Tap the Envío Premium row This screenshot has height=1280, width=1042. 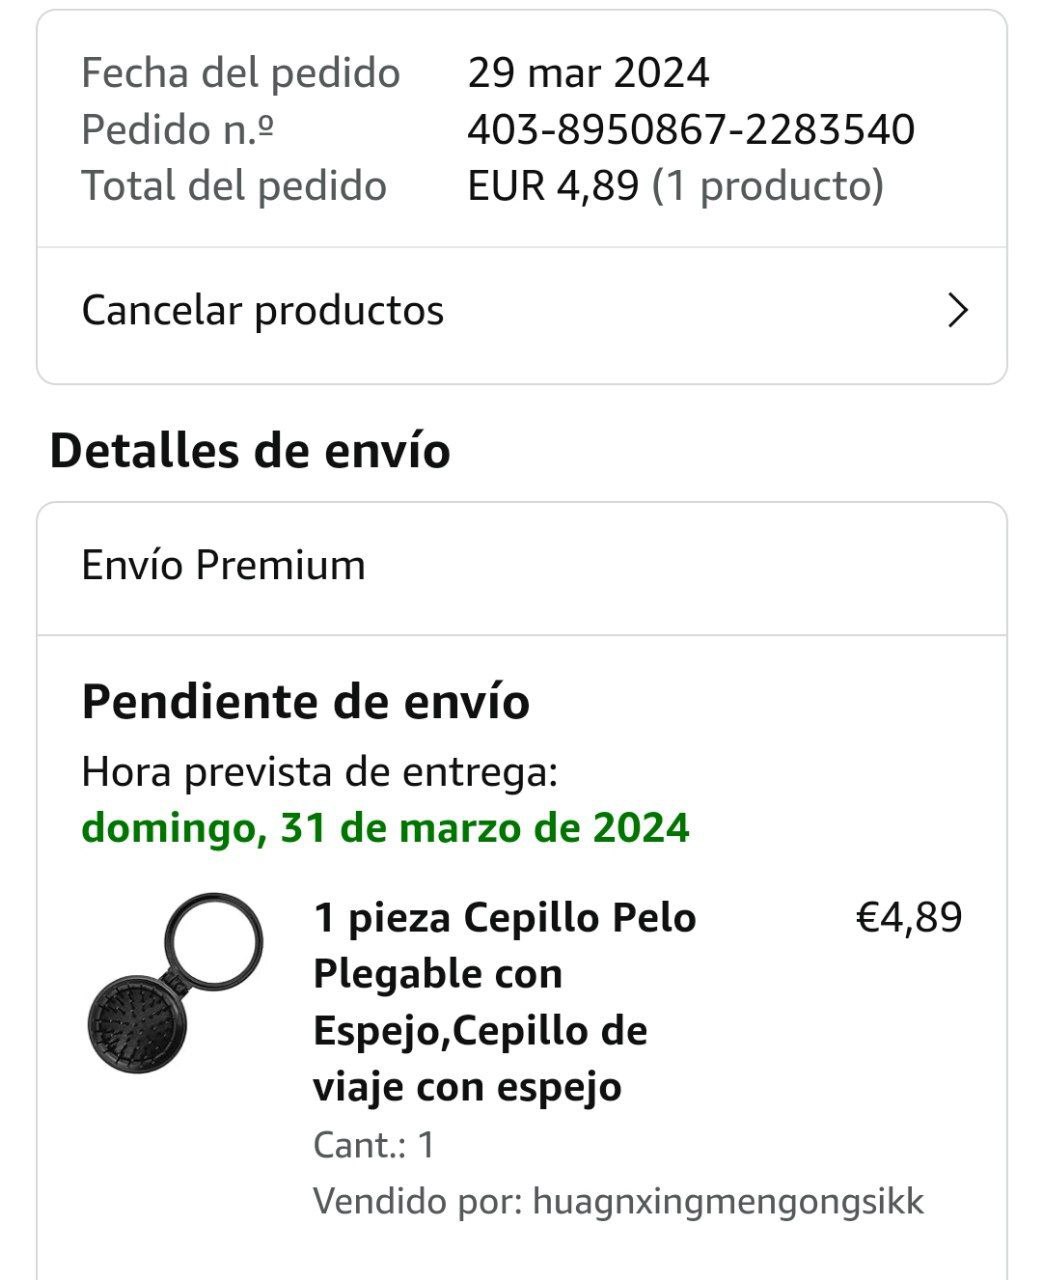pyautogui.click(x=223, y=566)
